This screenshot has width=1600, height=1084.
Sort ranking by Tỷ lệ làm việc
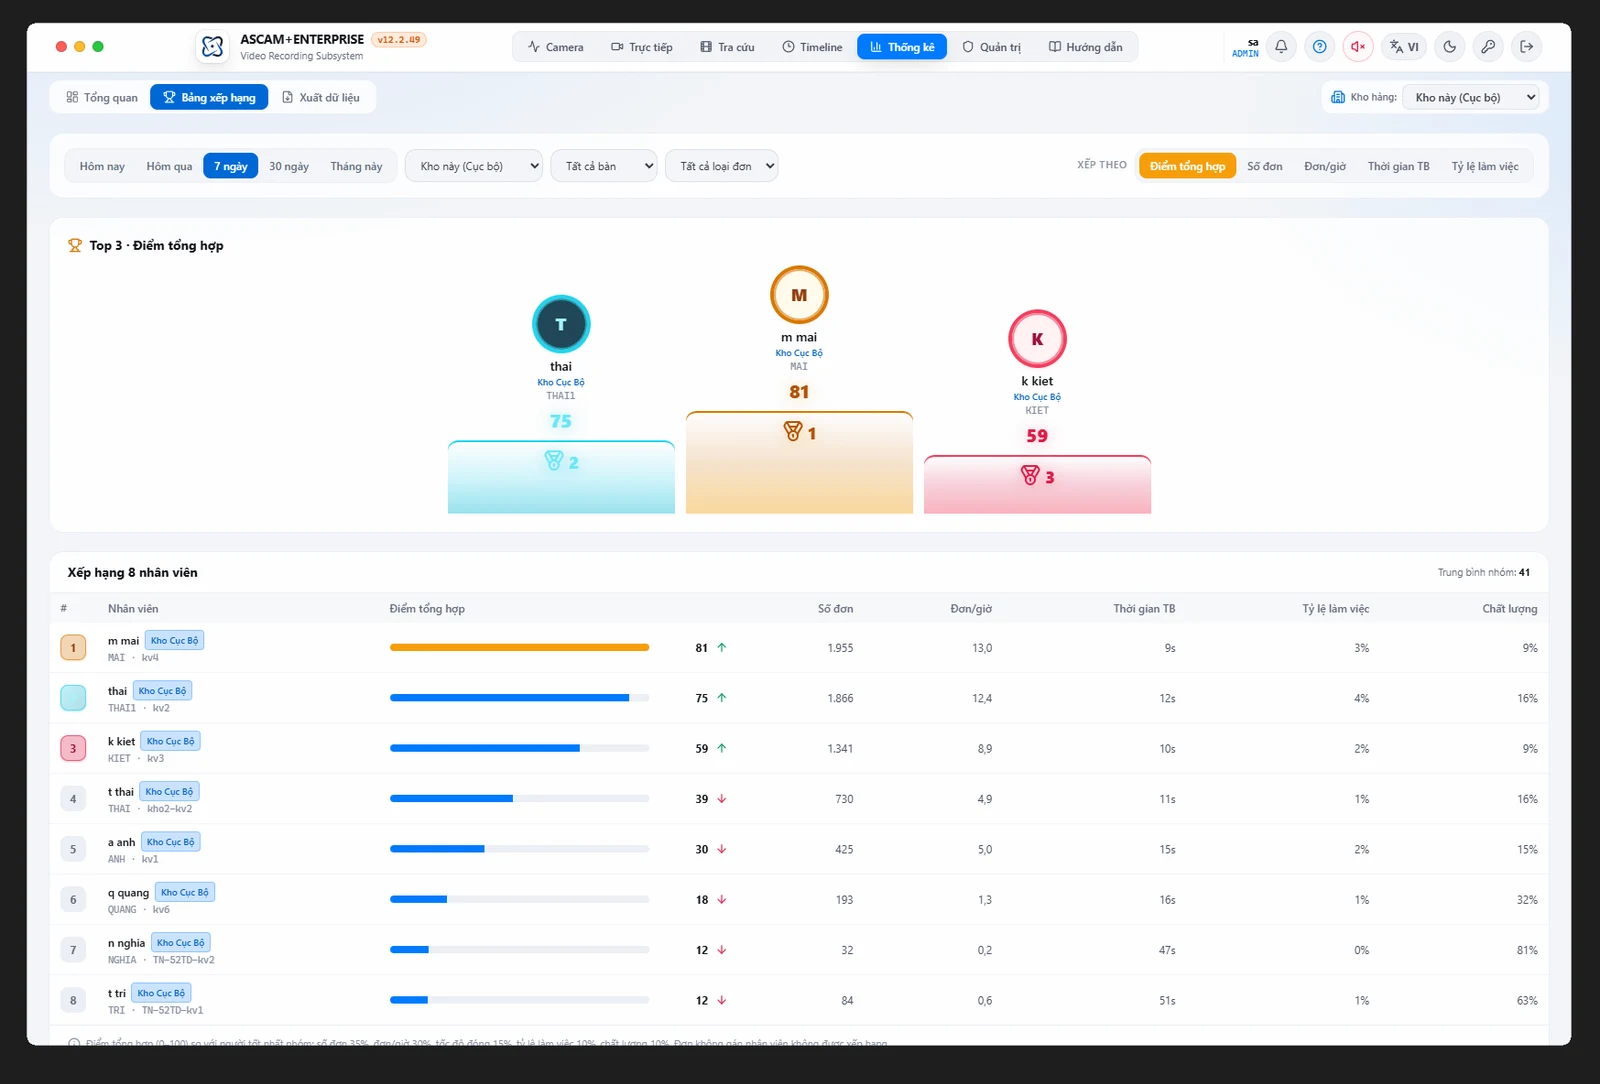tap(1485, 166)
